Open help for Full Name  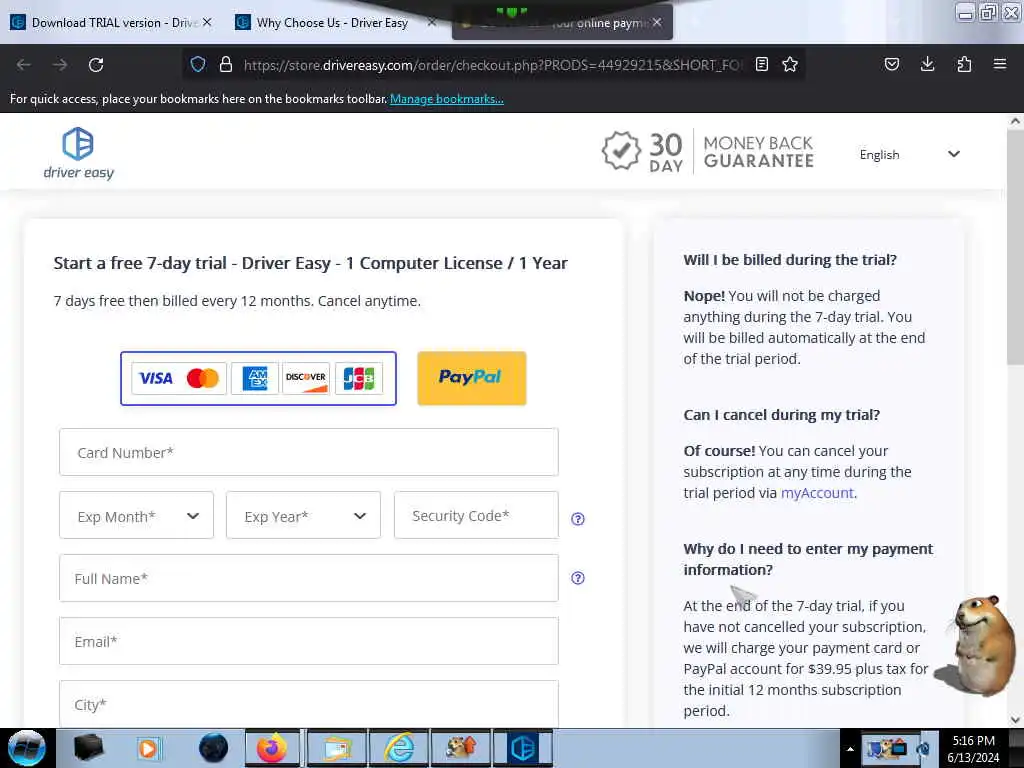click(578, 578)
